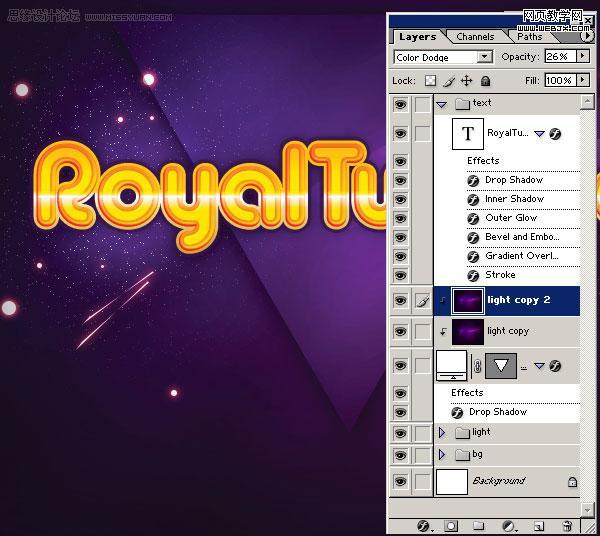Enable Lock transparent pixels
This screenshot has width=600, height=536.
431,81
